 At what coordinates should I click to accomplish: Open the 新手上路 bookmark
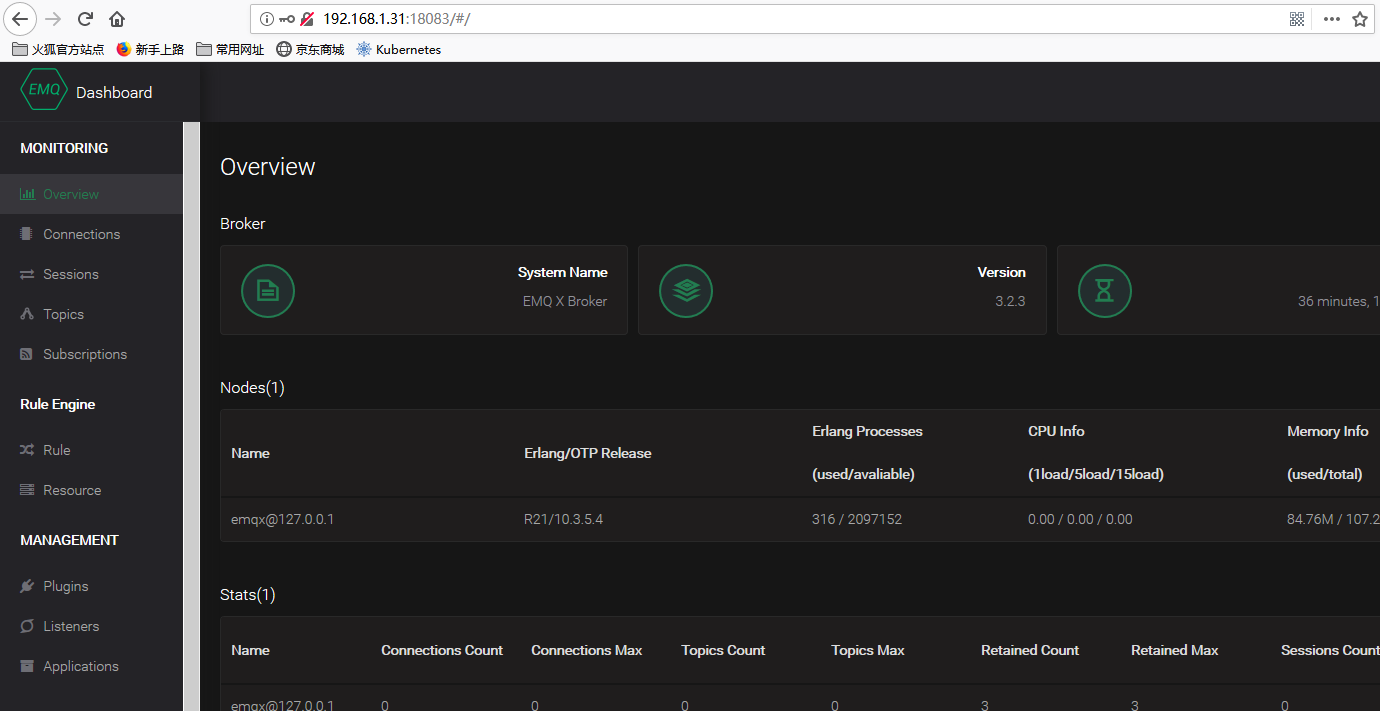click(x=150, y=49)
